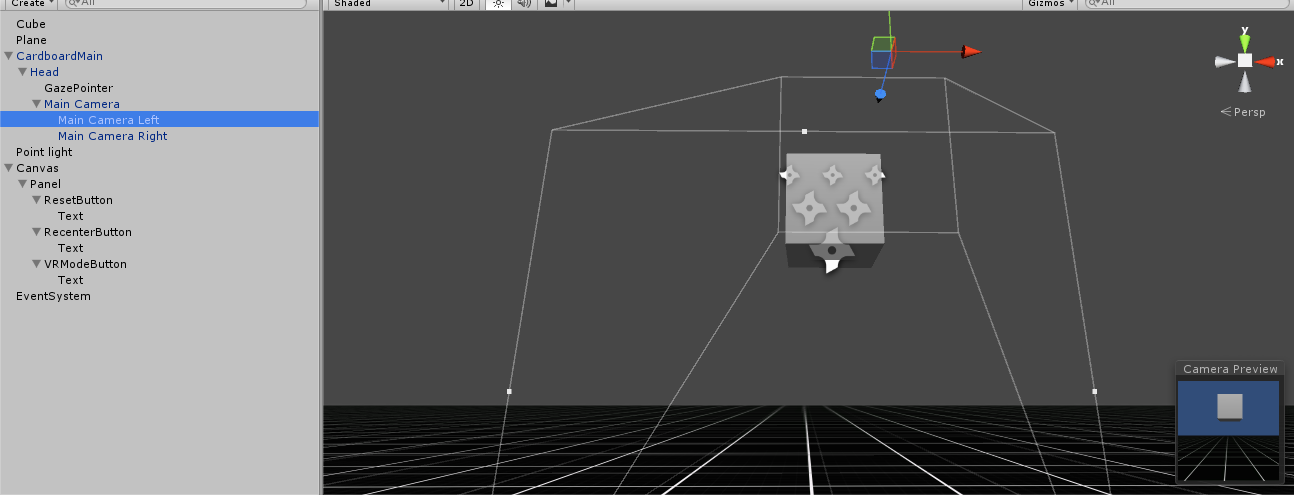1294x495 pixels.
Task: Collapse the ResetButton tree arrow
Action: tap(37, 200)
